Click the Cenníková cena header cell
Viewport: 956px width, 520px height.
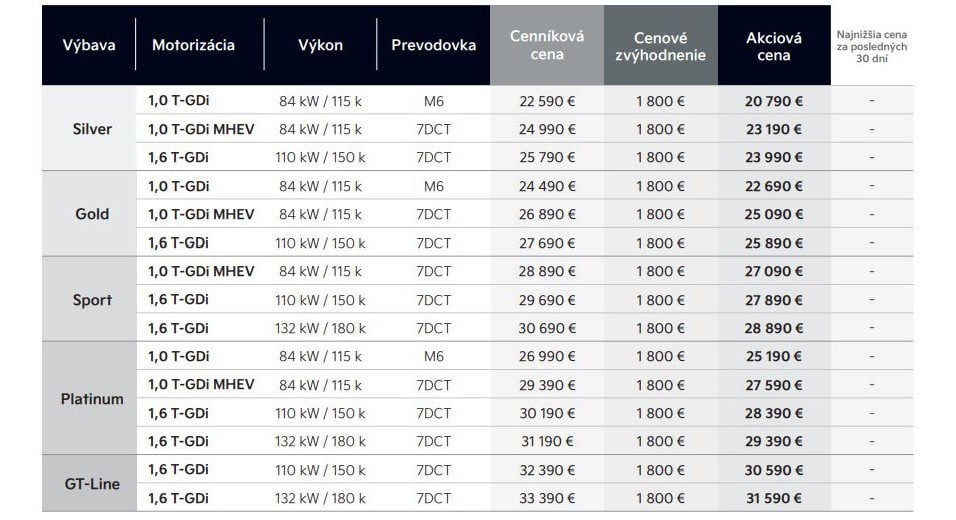pos(547,46)
